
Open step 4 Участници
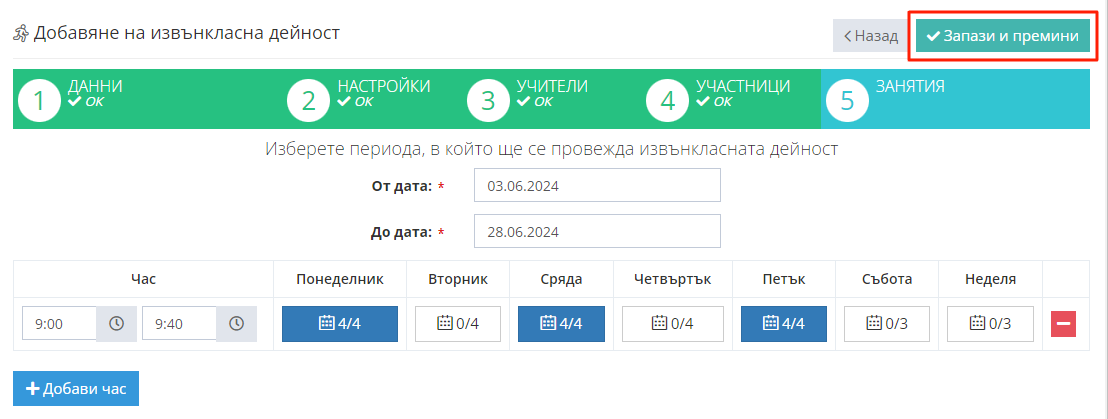[718, 99]
